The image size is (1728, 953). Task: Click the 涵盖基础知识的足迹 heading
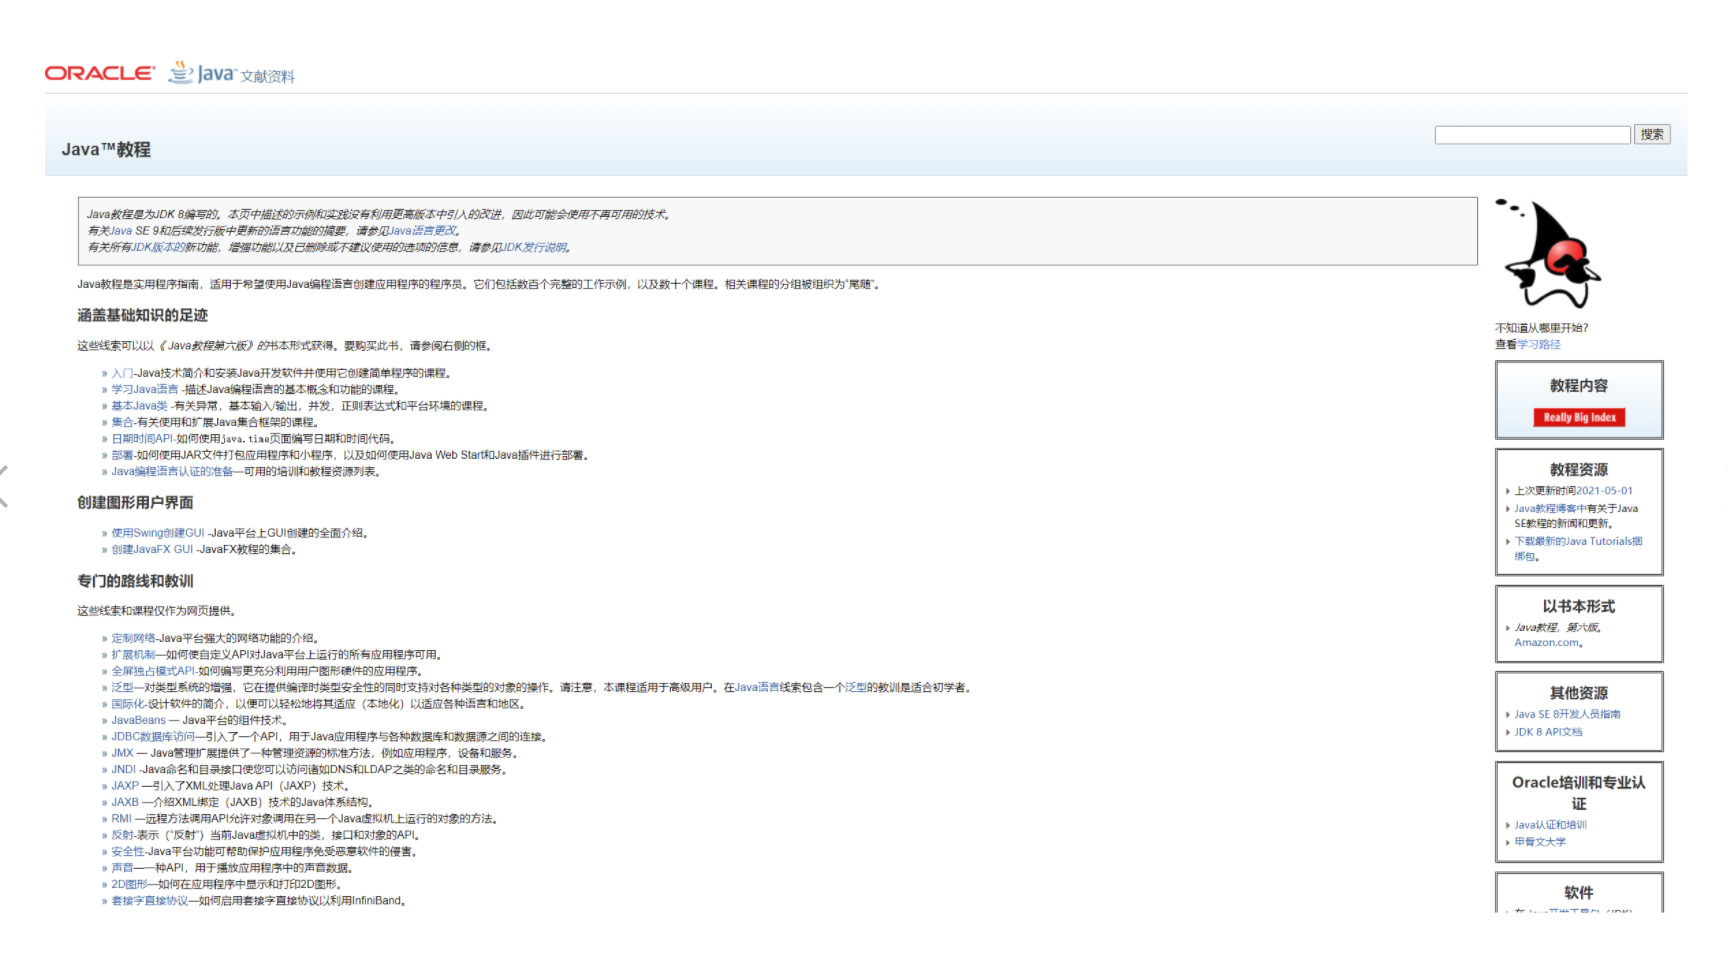[142, 315]
